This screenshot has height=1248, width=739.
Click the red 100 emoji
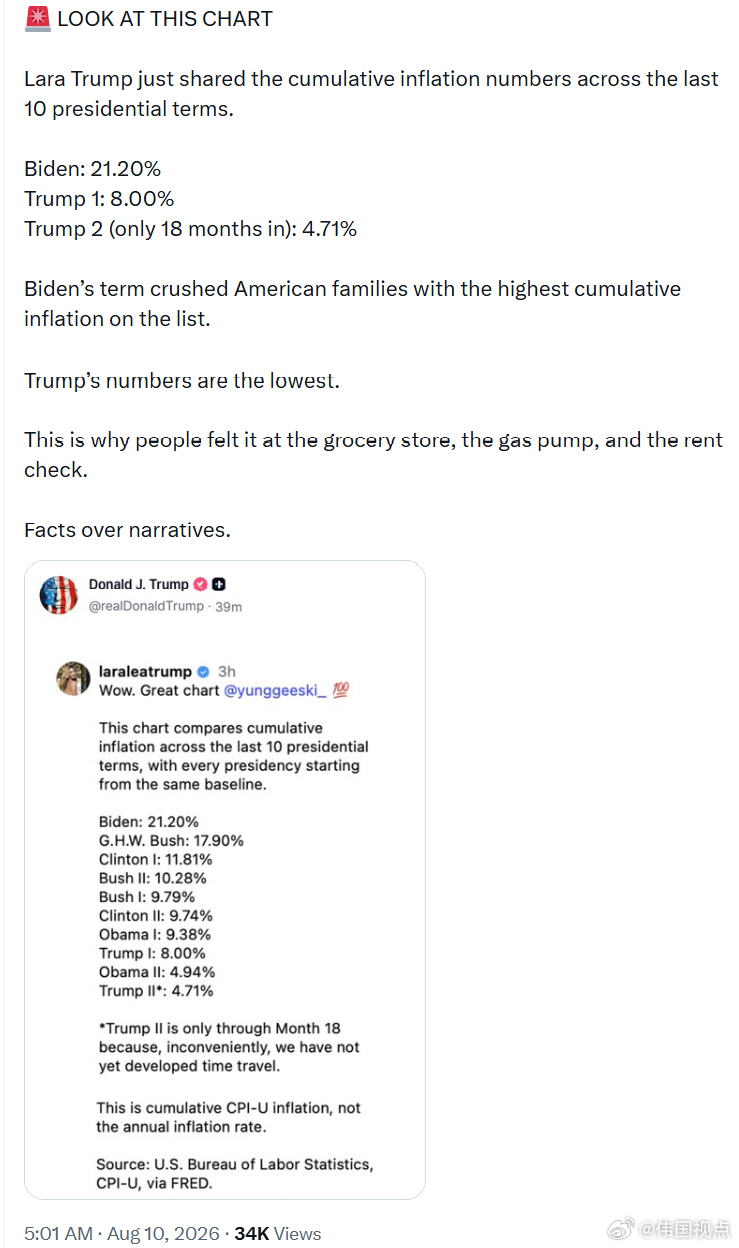coord(340,690)
